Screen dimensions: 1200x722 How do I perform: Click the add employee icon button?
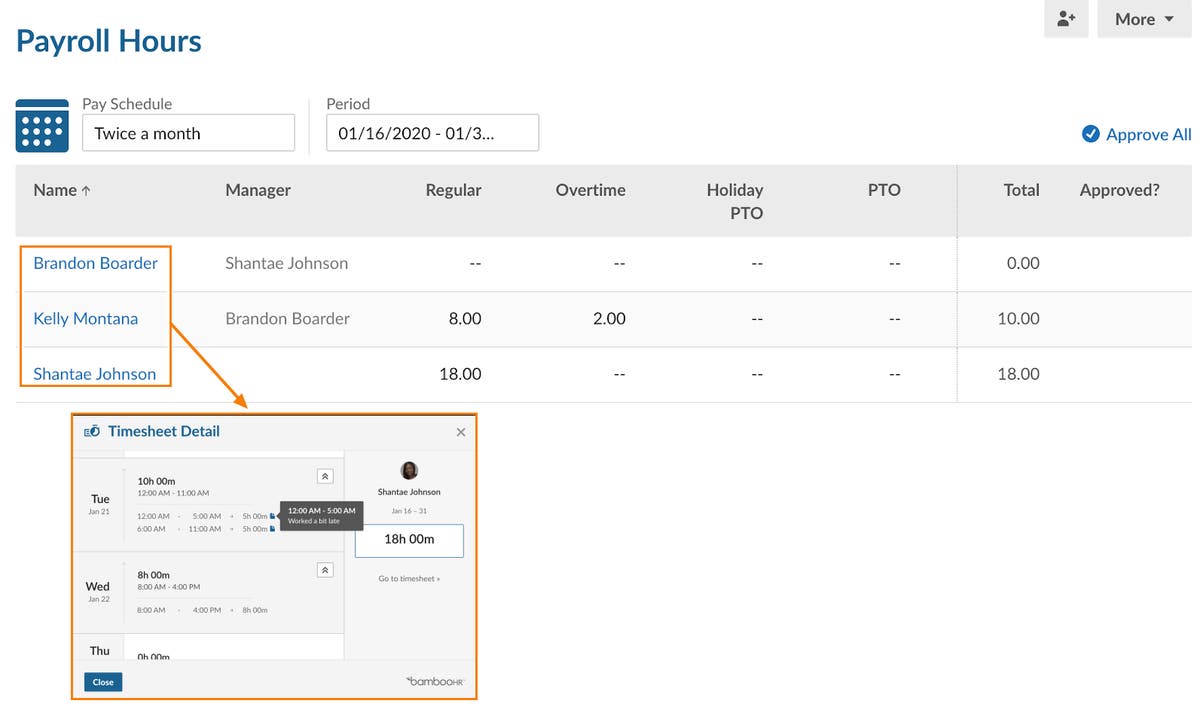(1065, 19)
